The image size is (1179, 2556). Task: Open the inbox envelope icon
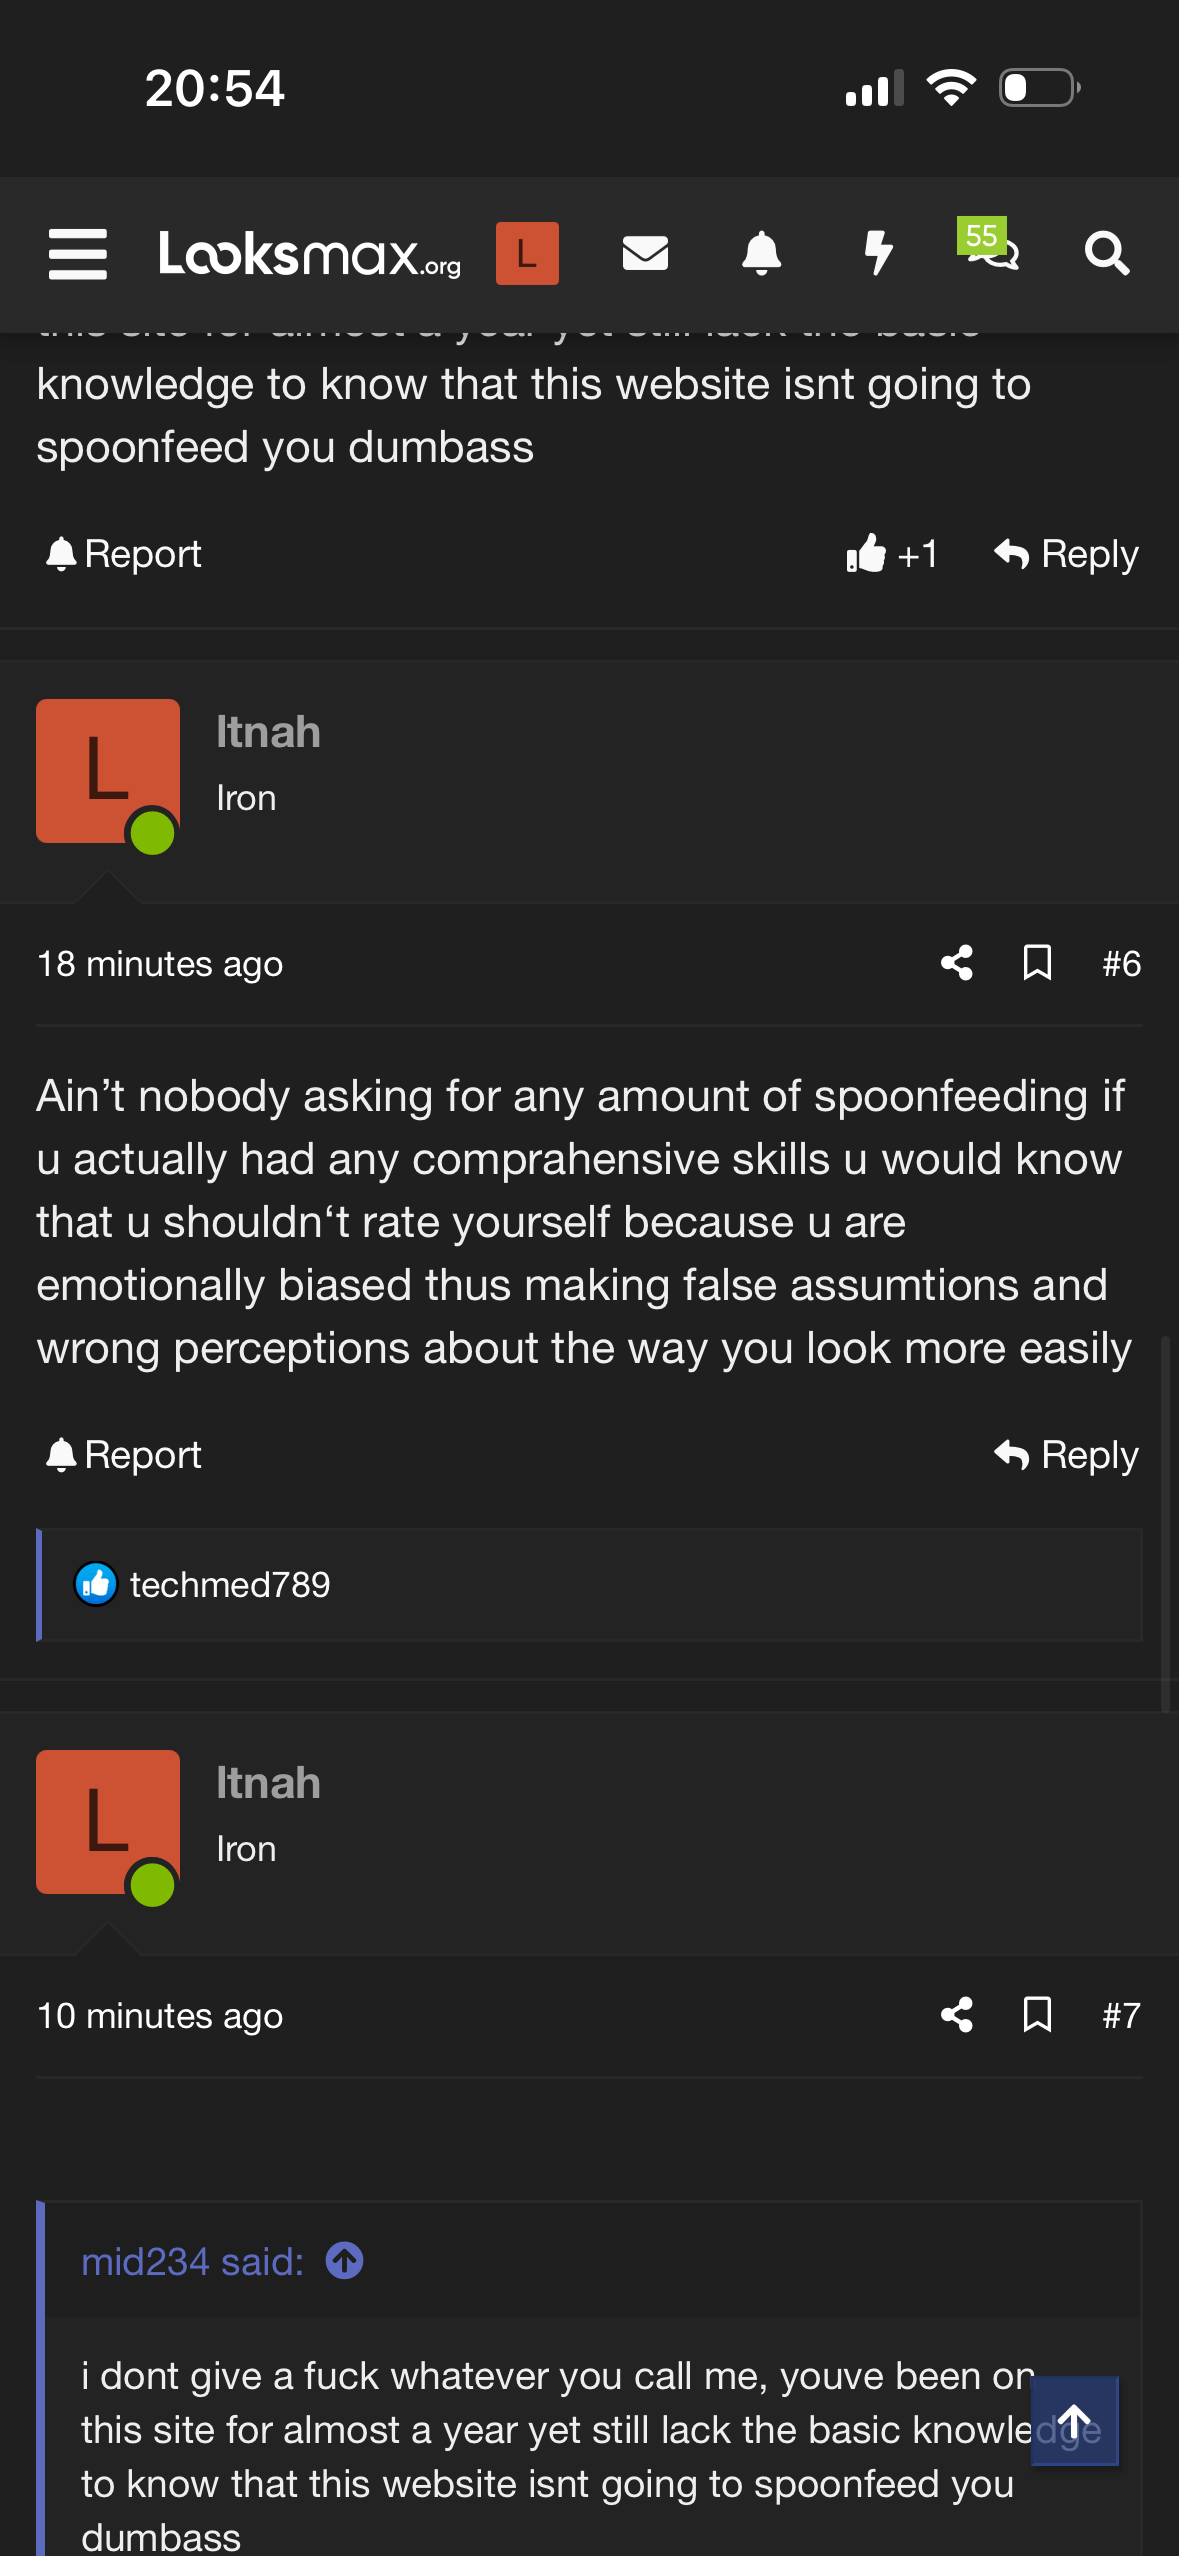[x=645, y=254]
